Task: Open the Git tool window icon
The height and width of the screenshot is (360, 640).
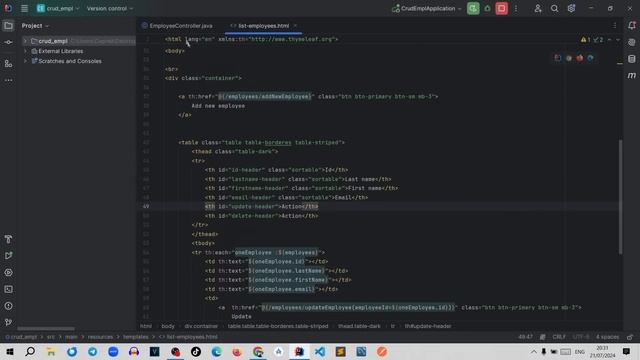Action: 8,322
